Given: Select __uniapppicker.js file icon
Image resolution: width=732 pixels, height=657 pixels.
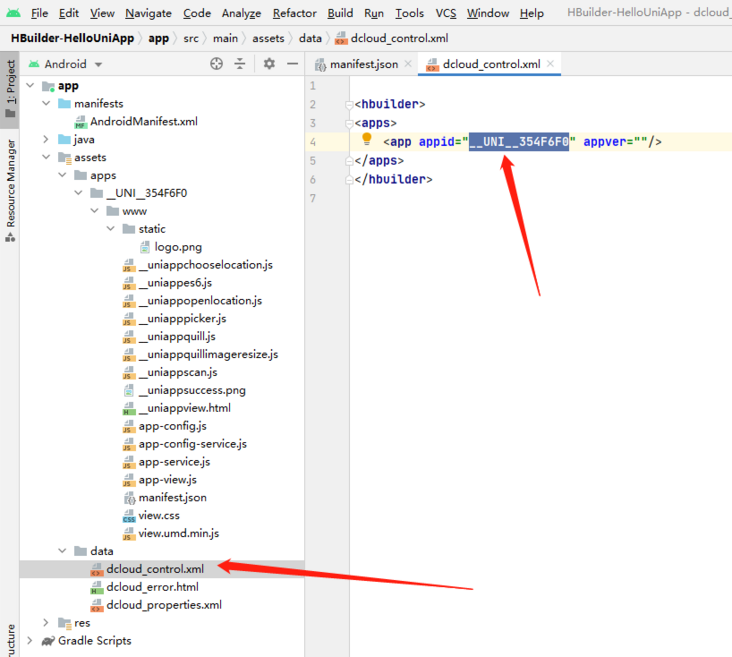Looking at the screenshot, I should click(129, 319).
